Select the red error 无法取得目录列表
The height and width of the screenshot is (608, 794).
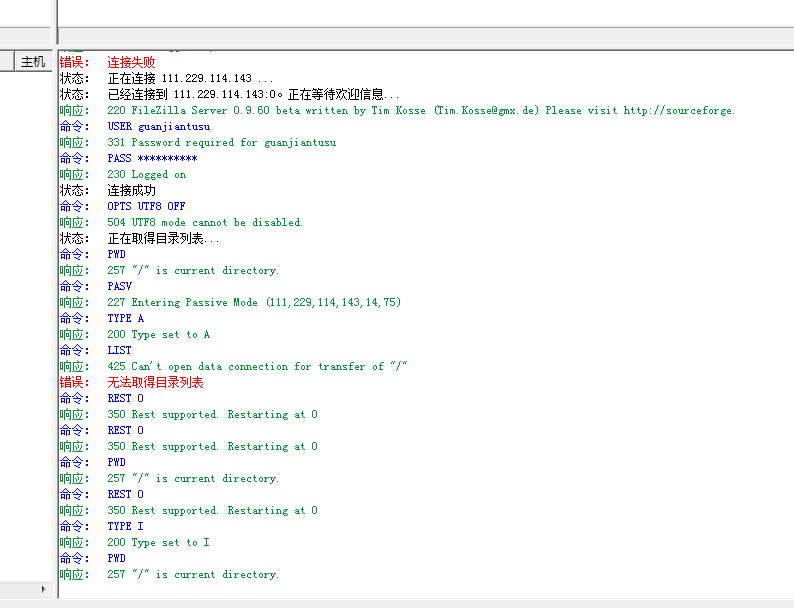pos(131,383)
